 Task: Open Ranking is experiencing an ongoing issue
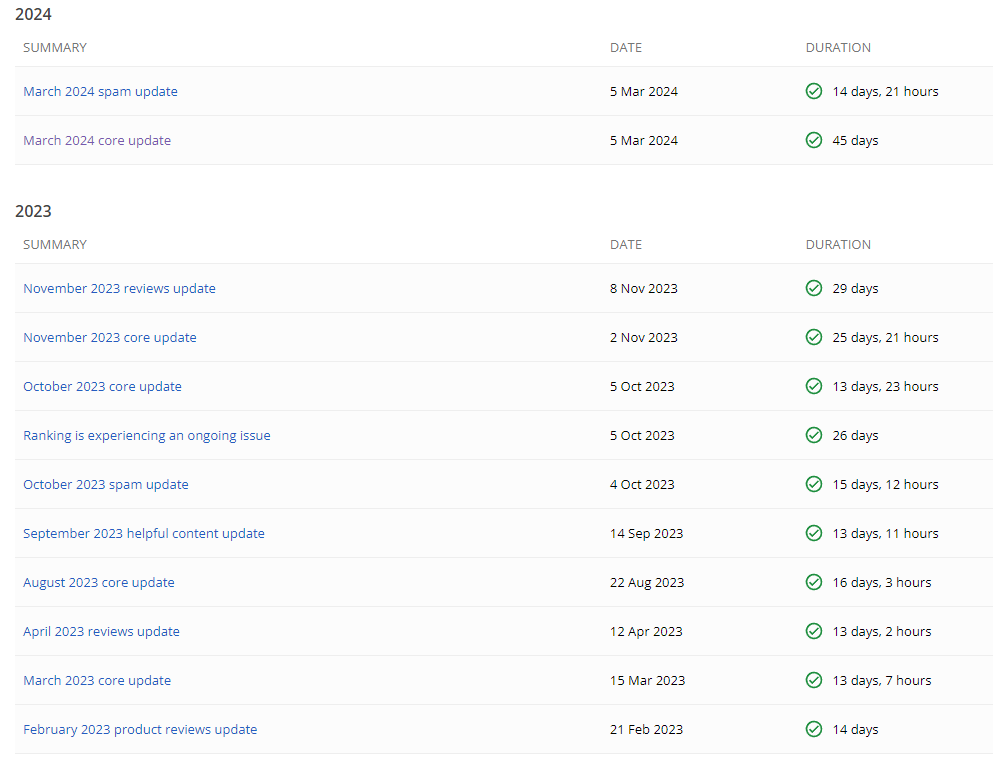click(x=147, y=436)
